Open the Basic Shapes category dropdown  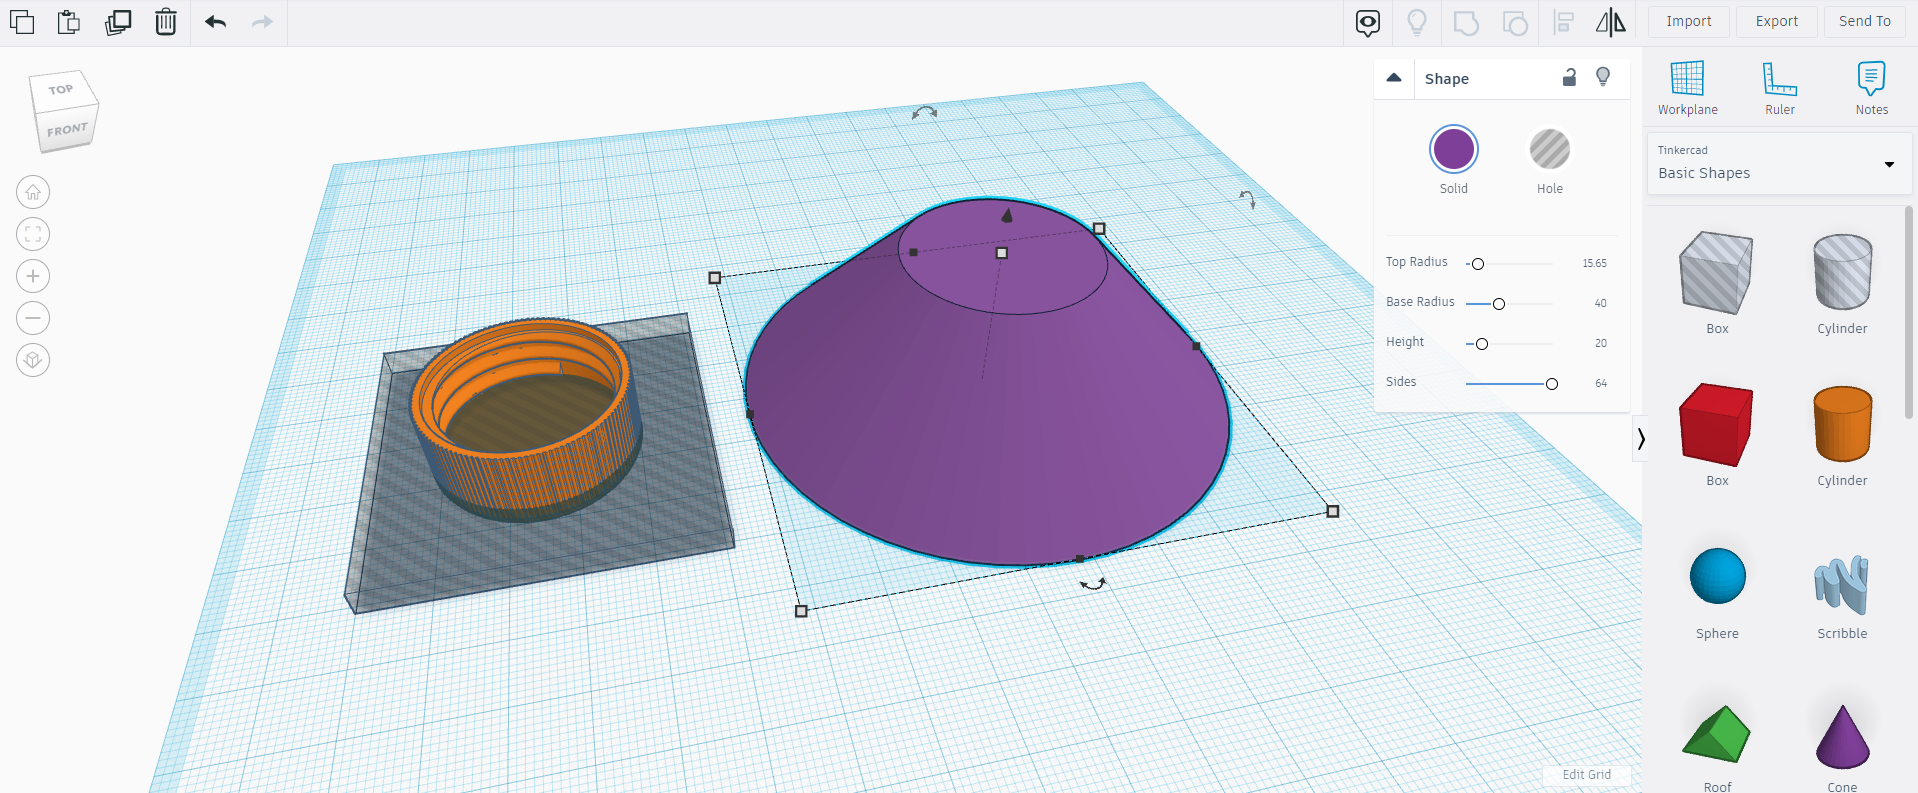tap(1779, 163)
